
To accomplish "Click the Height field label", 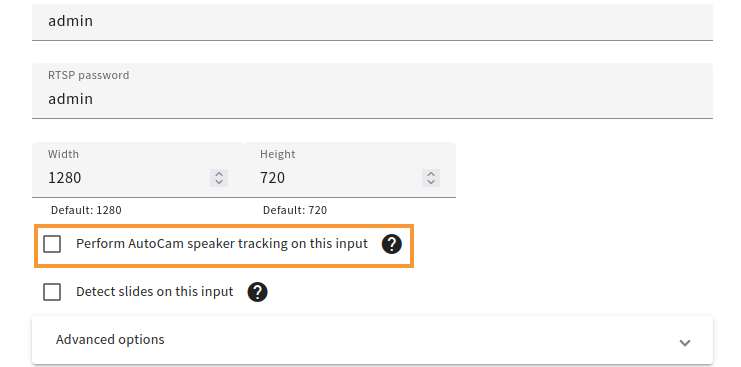I will click(277, 154).
